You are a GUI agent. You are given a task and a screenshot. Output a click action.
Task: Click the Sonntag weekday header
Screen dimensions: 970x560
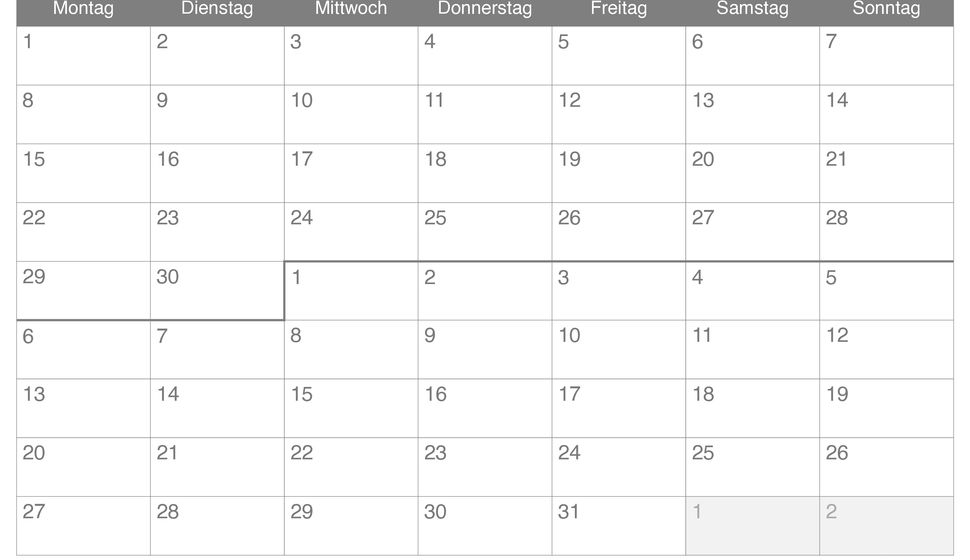tap(886, 9)
